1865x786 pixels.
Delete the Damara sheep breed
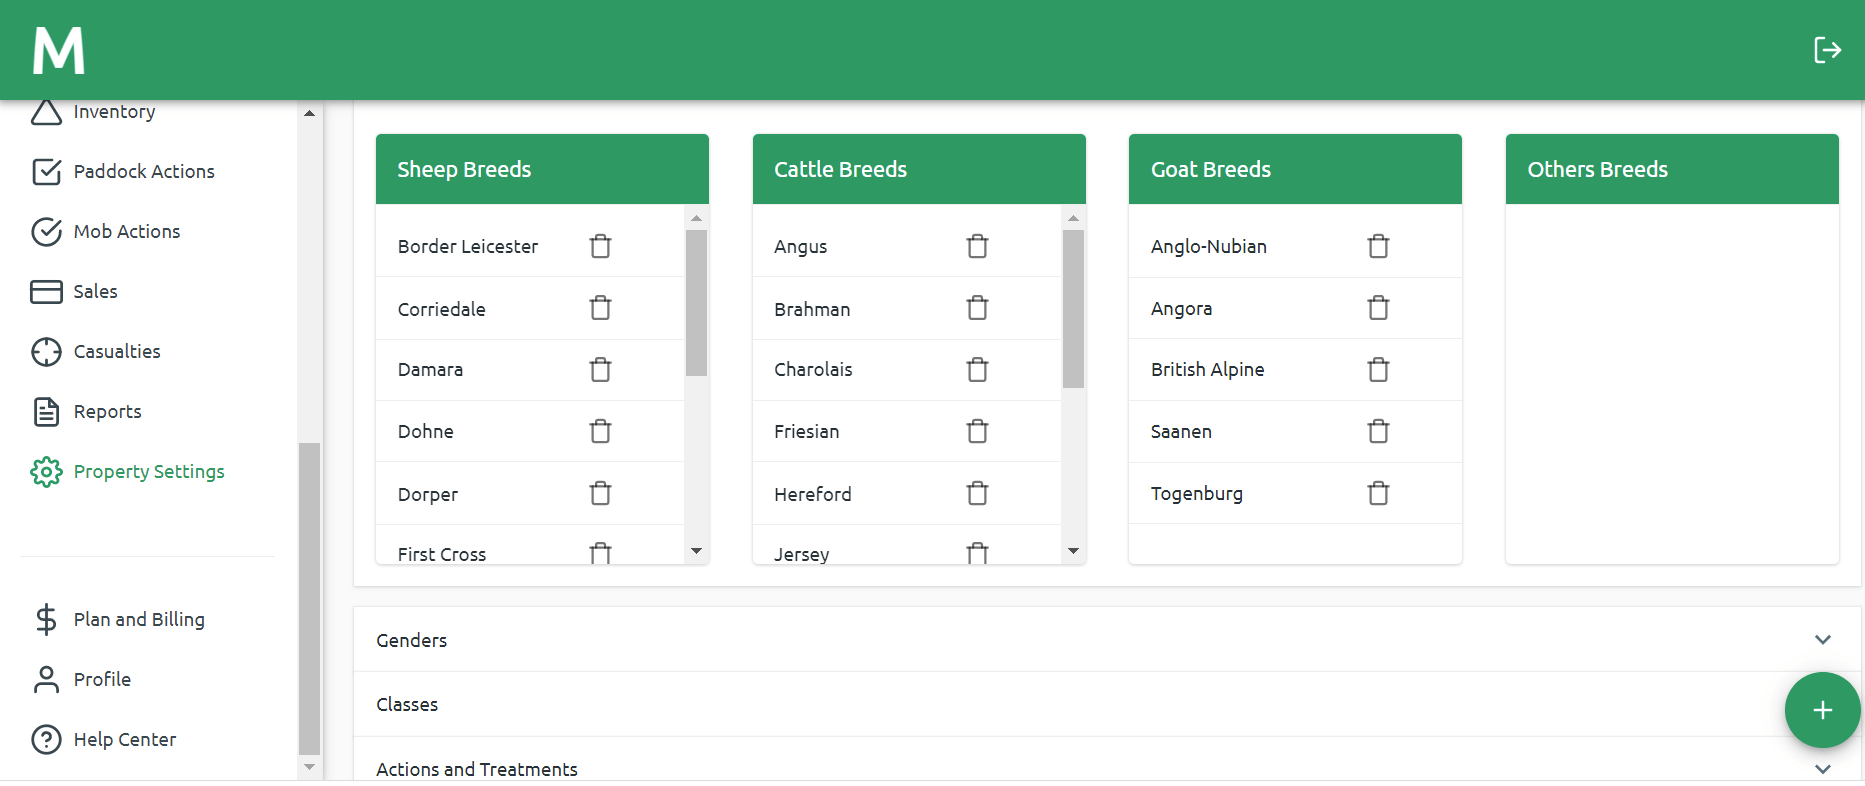[x=600, y=370]
